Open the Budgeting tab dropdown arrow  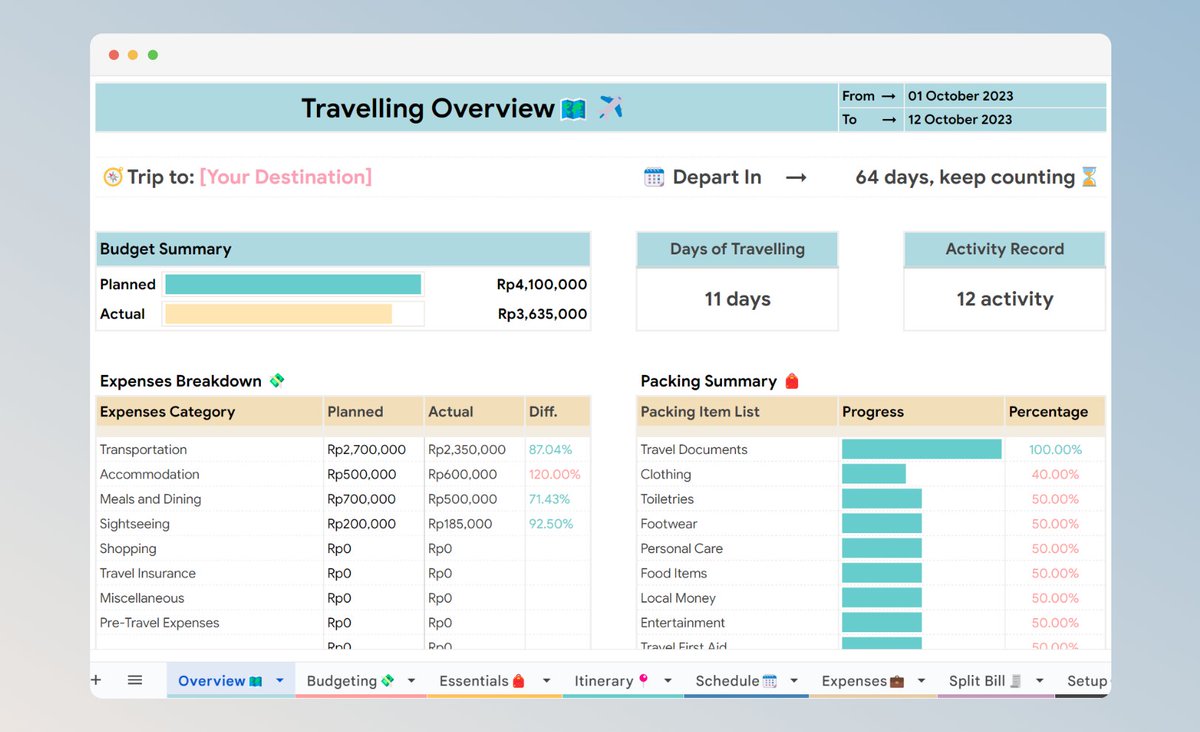(x=411, y=681)
